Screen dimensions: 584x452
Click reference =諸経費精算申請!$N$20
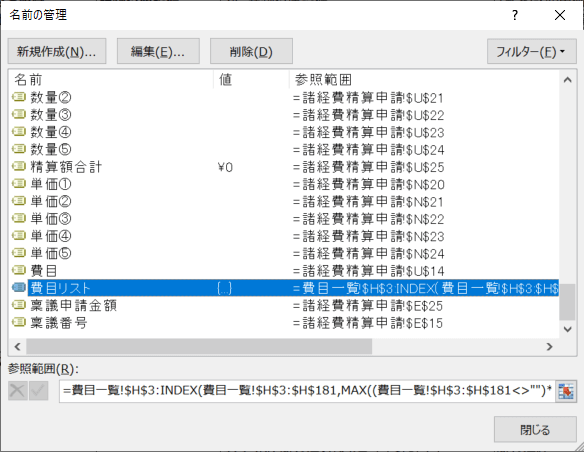click(368, 184)
